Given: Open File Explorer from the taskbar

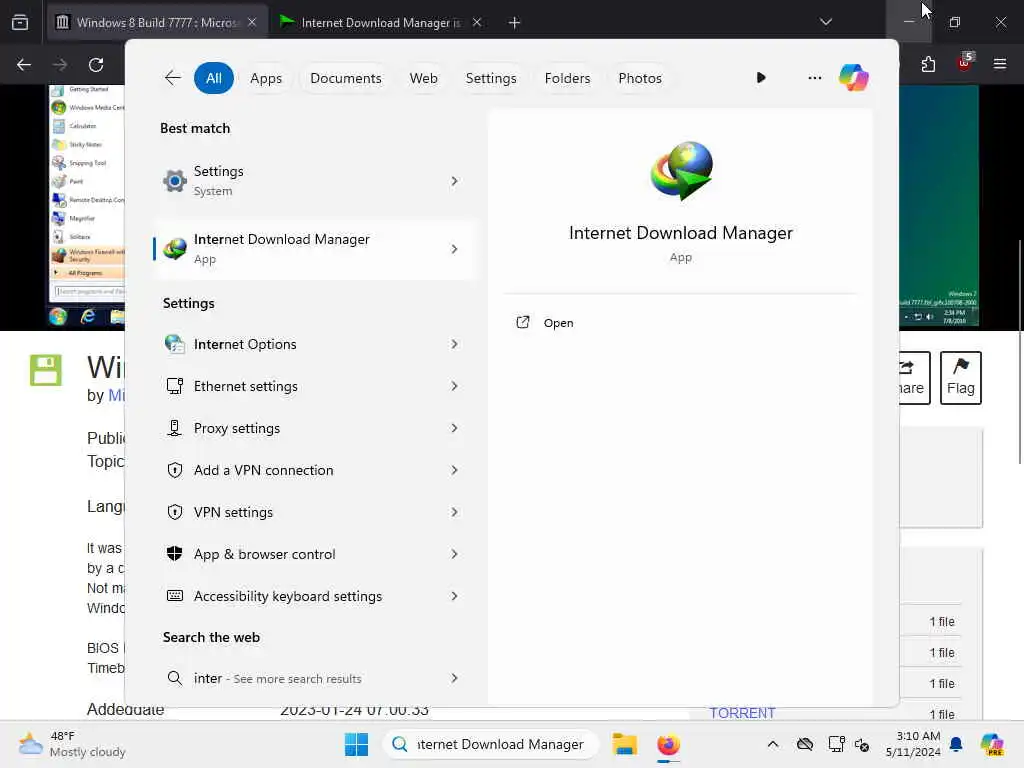Looking at the screenshot, I should (x=624, y=744).
